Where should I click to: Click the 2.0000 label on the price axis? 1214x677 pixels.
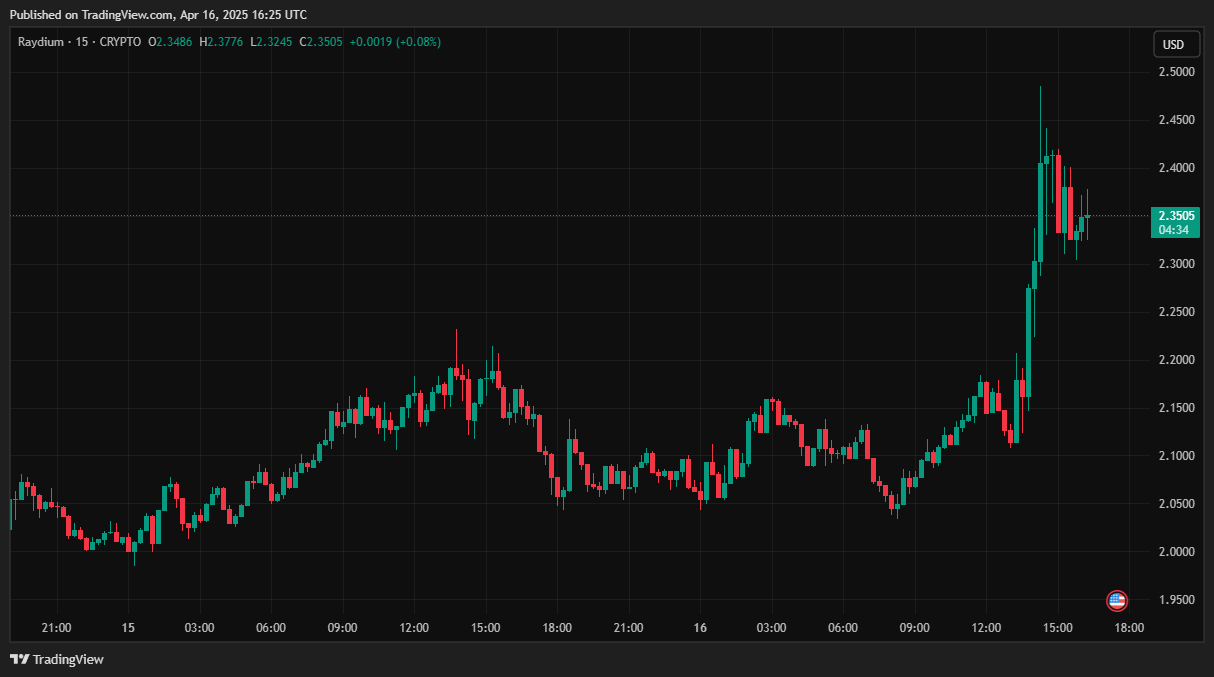[x=1174, y=552]
